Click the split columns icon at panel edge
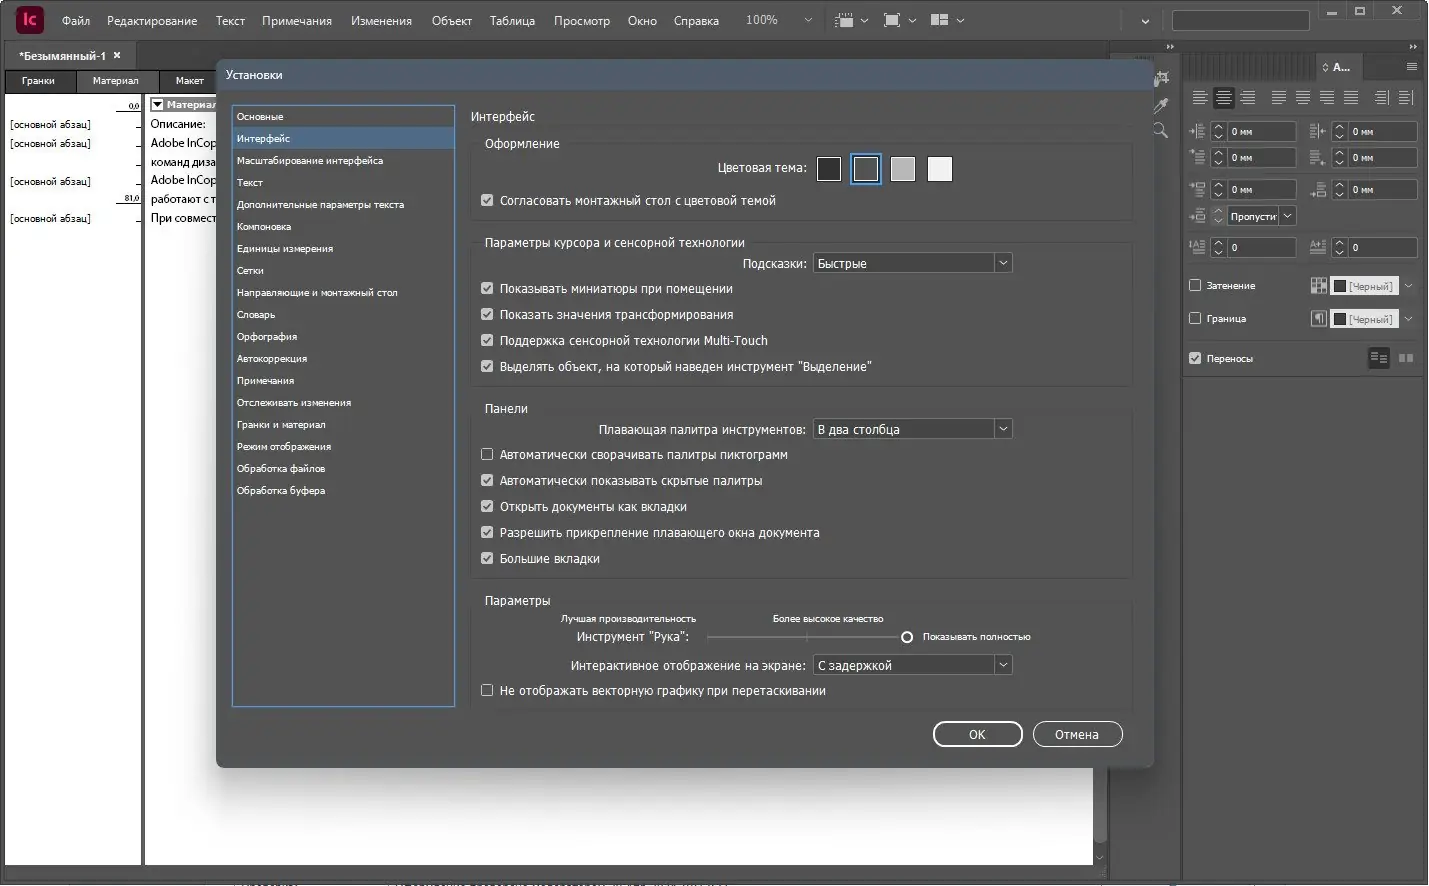 click(x=1406, y=358)
